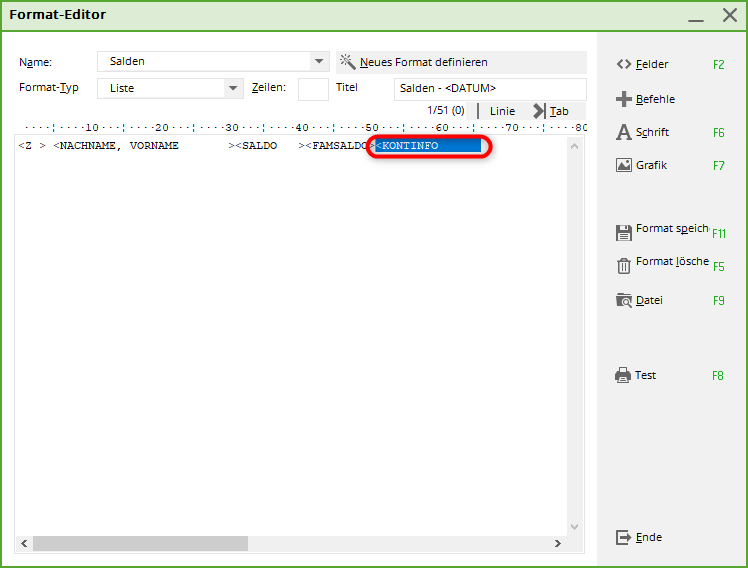
Task: Click the Linie button
Action: (502, 111)
